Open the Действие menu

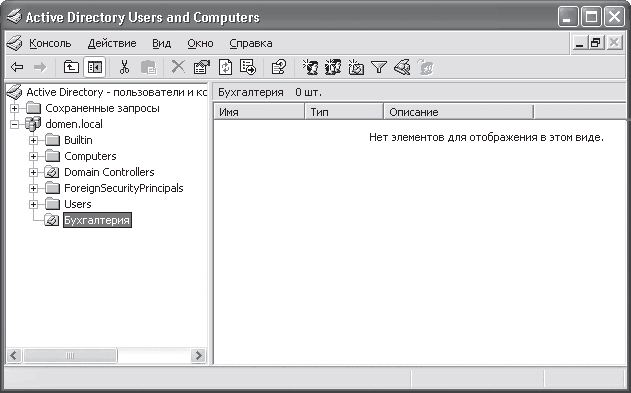(x=112, y=43)
